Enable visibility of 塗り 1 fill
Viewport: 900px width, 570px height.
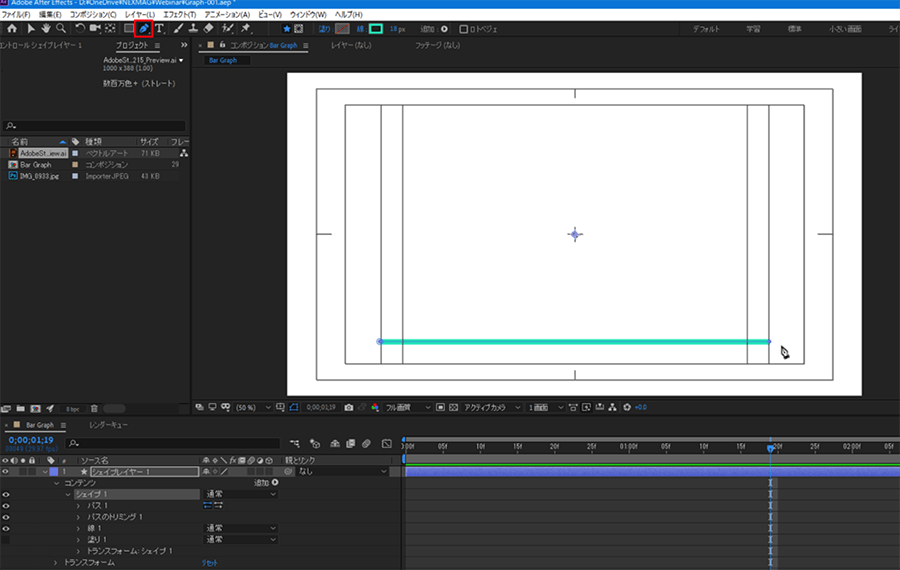(6, 540)
